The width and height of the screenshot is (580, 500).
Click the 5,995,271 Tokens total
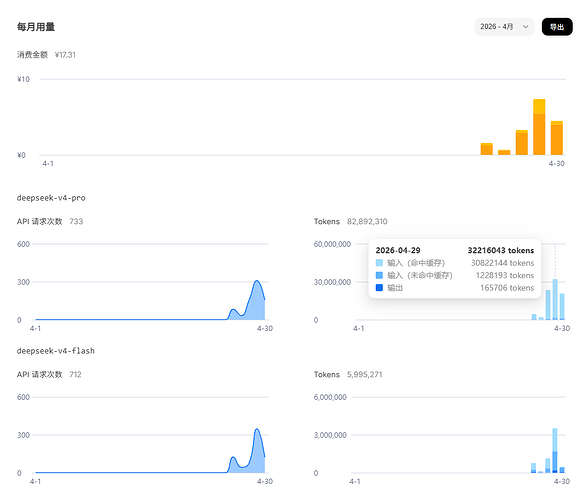click(x=364, y=374)
